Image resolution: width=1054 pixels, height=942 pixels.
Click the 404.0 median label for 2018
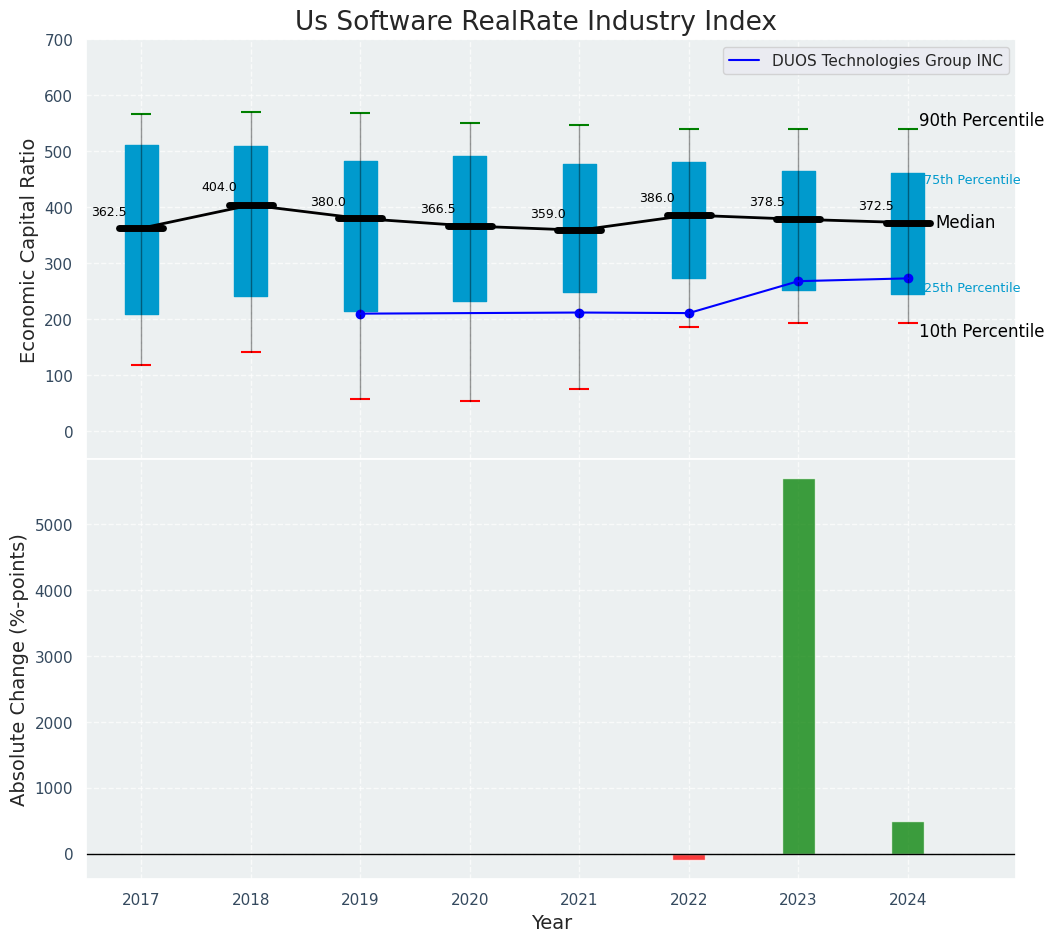(219, 187)
